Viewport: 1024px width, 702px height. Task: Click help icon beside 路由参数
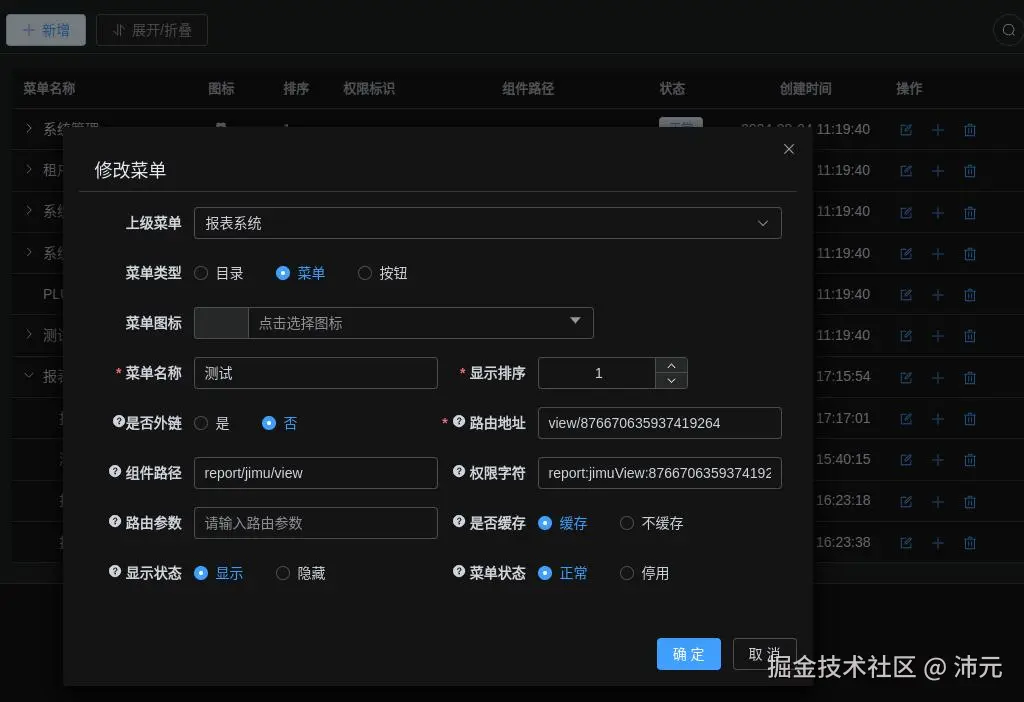pyautogui.click(x=115, y=522)
